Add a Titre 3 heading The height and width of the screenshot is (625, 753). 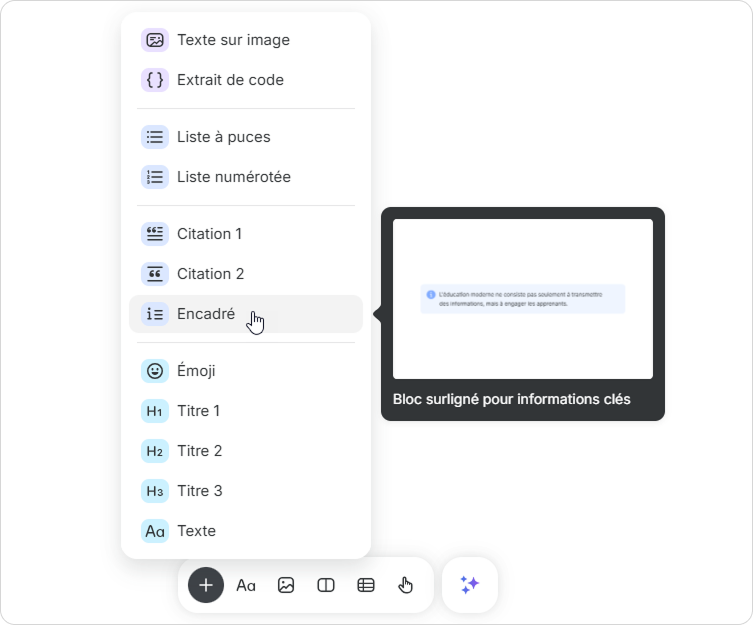click(x=199, y=491)
